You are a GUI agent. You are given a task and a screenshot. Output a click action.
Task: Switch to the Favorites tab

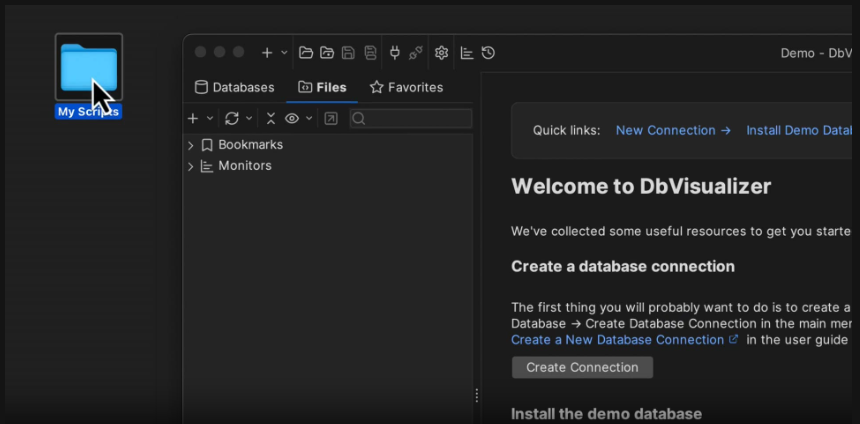coord(406,87)
